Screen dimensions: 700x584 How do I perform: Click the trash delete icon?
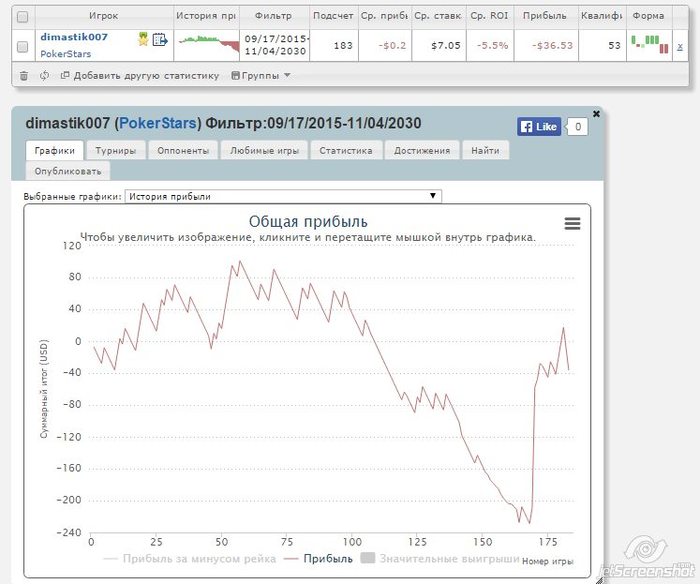coord(24,76)
